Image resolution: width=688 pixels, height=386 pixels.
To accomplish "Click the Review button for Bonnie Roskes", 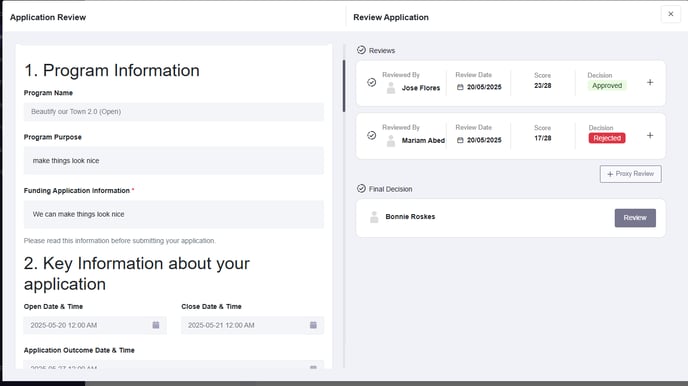I will [x=635, y=218].
